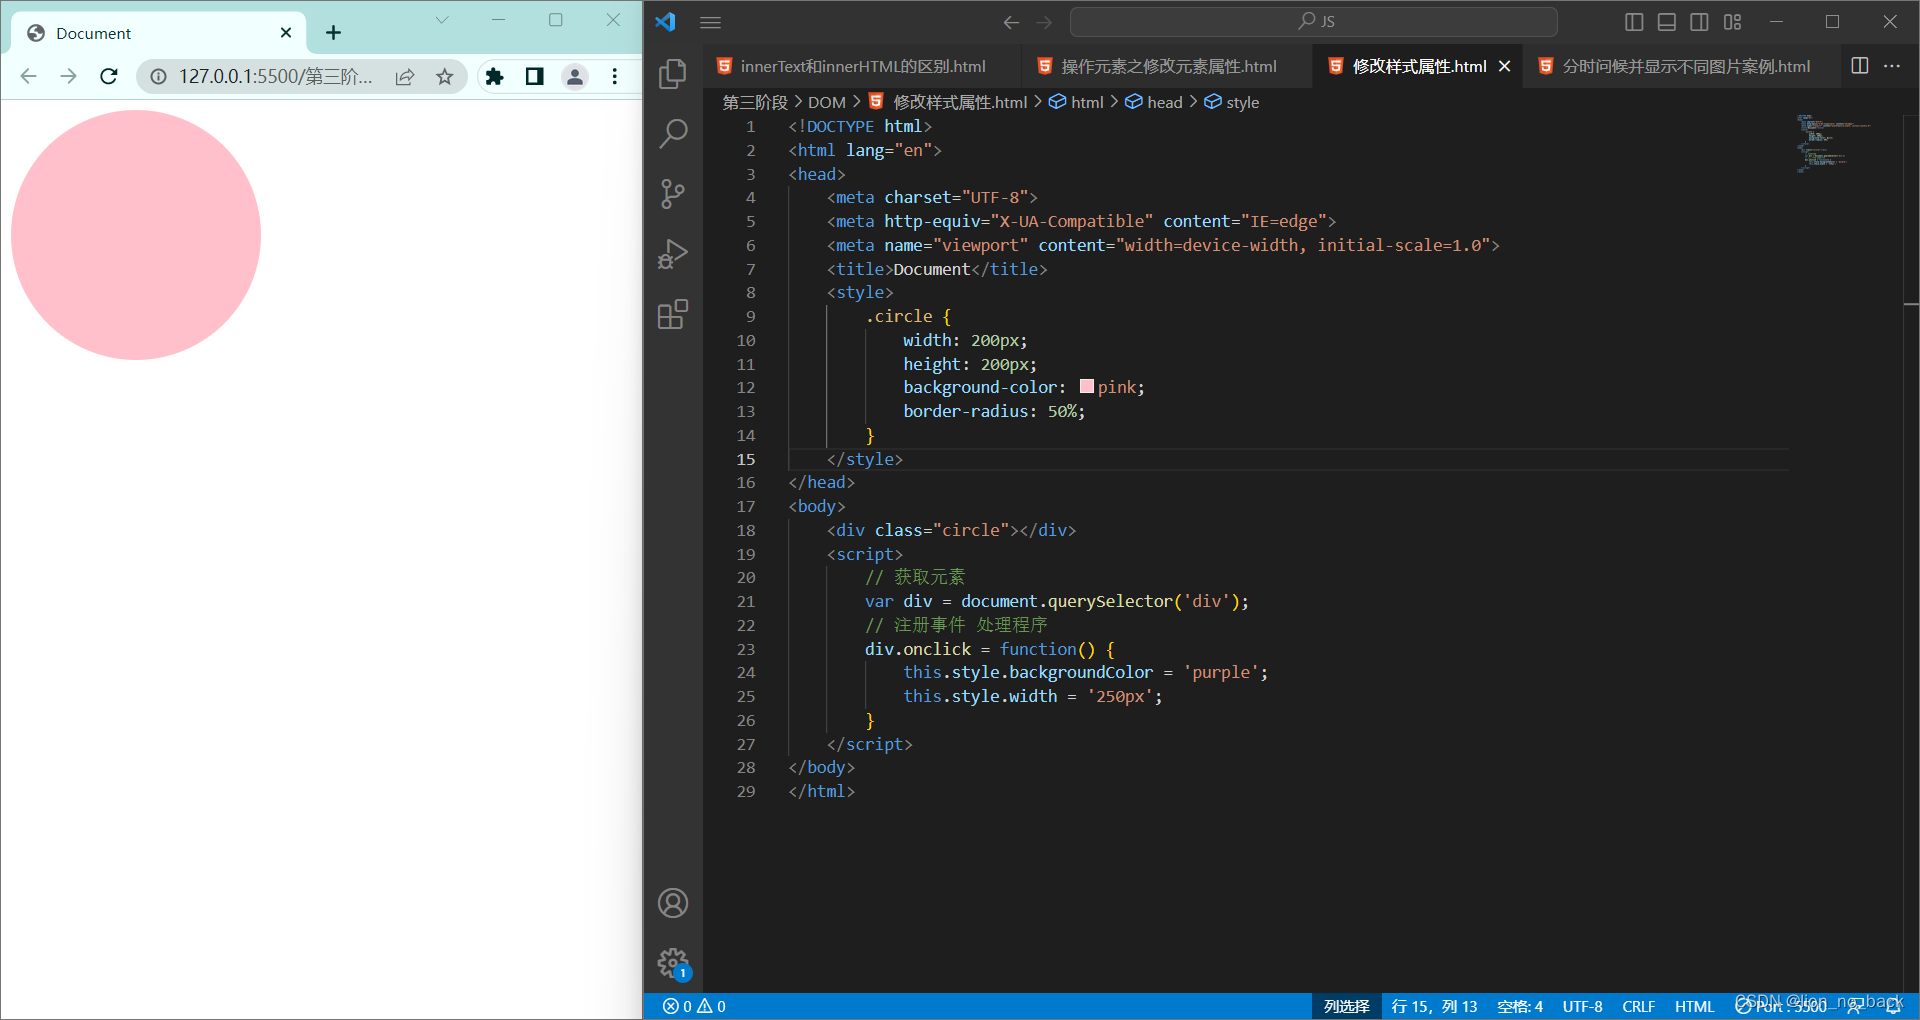Go forward in the browser
This screenshot has width=1920, height=1020.
(x=68, y=76)
